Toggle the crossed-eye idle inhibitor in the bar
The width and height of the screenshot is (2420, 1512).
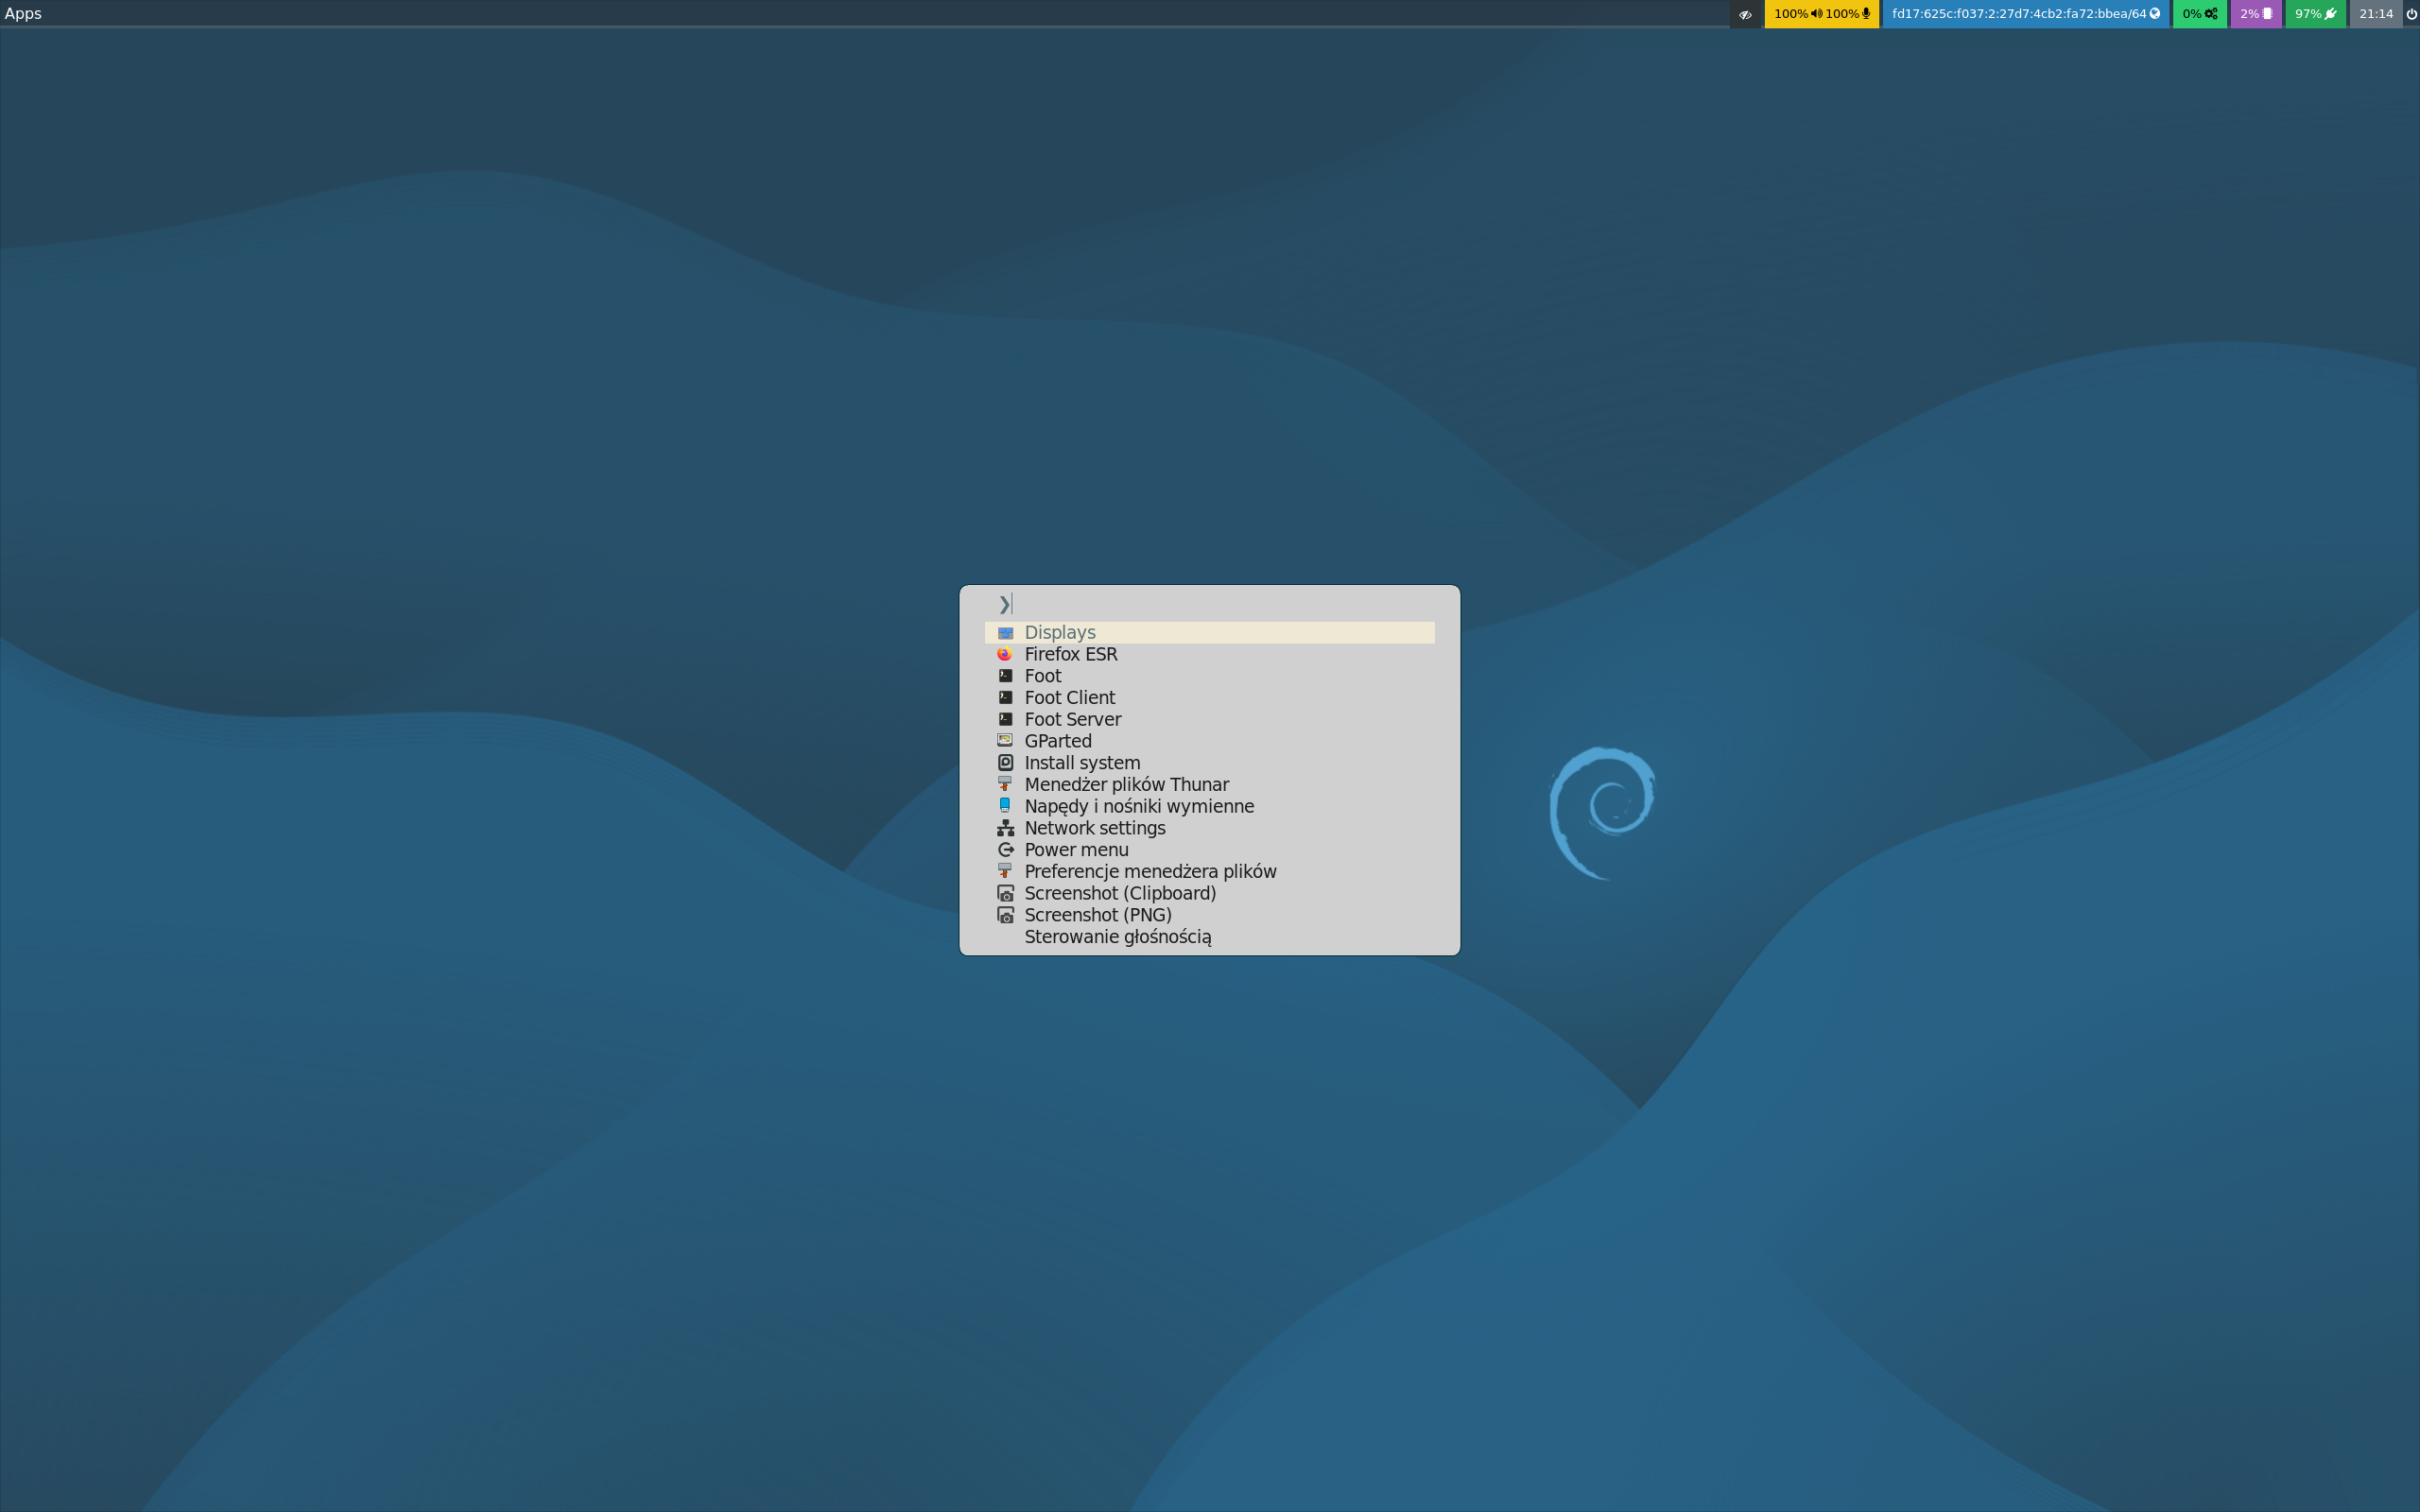tap(1745, 15)
